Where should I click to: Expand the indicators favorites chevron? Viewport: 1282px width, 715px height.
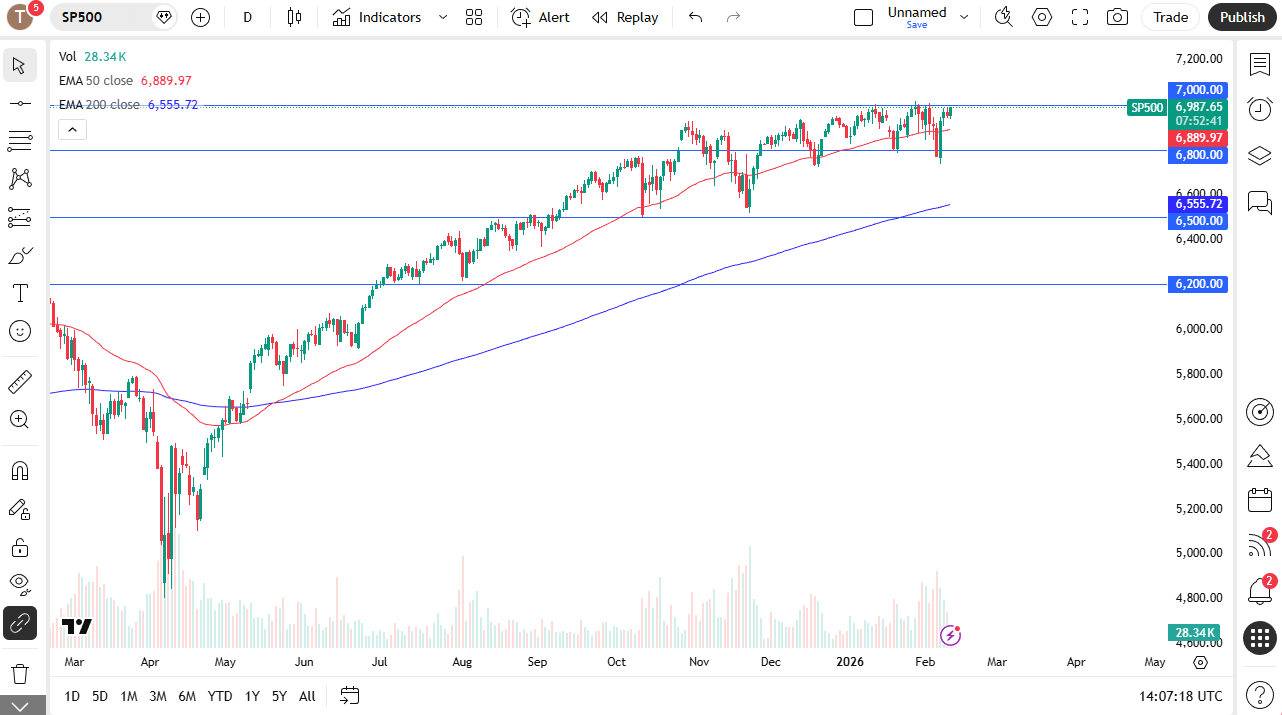(x=441, y=17)
